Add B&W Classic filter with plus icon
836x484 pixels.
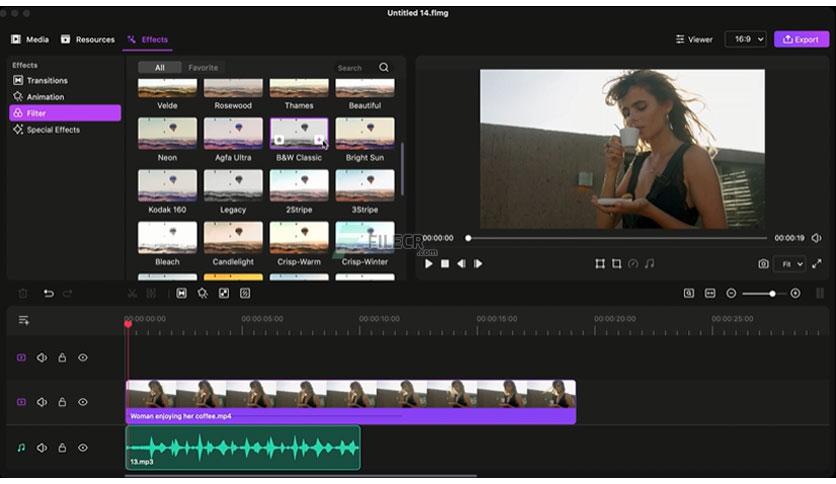coord(319,140)
